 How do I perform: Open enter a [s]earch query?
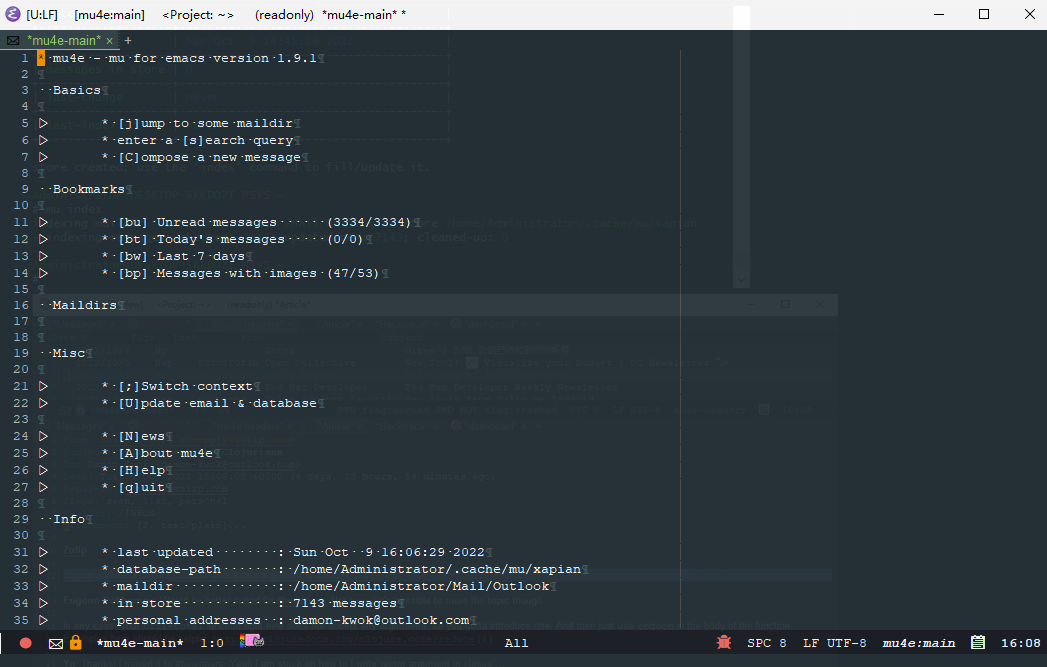[205, 140]
